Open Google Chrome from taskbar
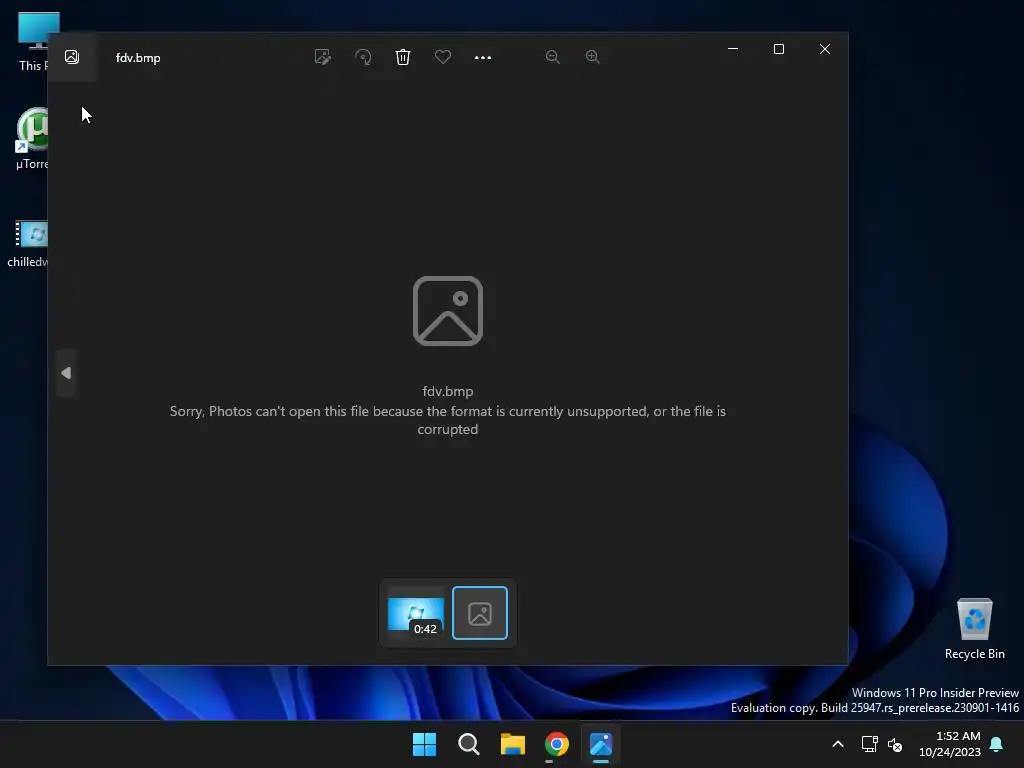1024x768 pixels. (557, 744)
